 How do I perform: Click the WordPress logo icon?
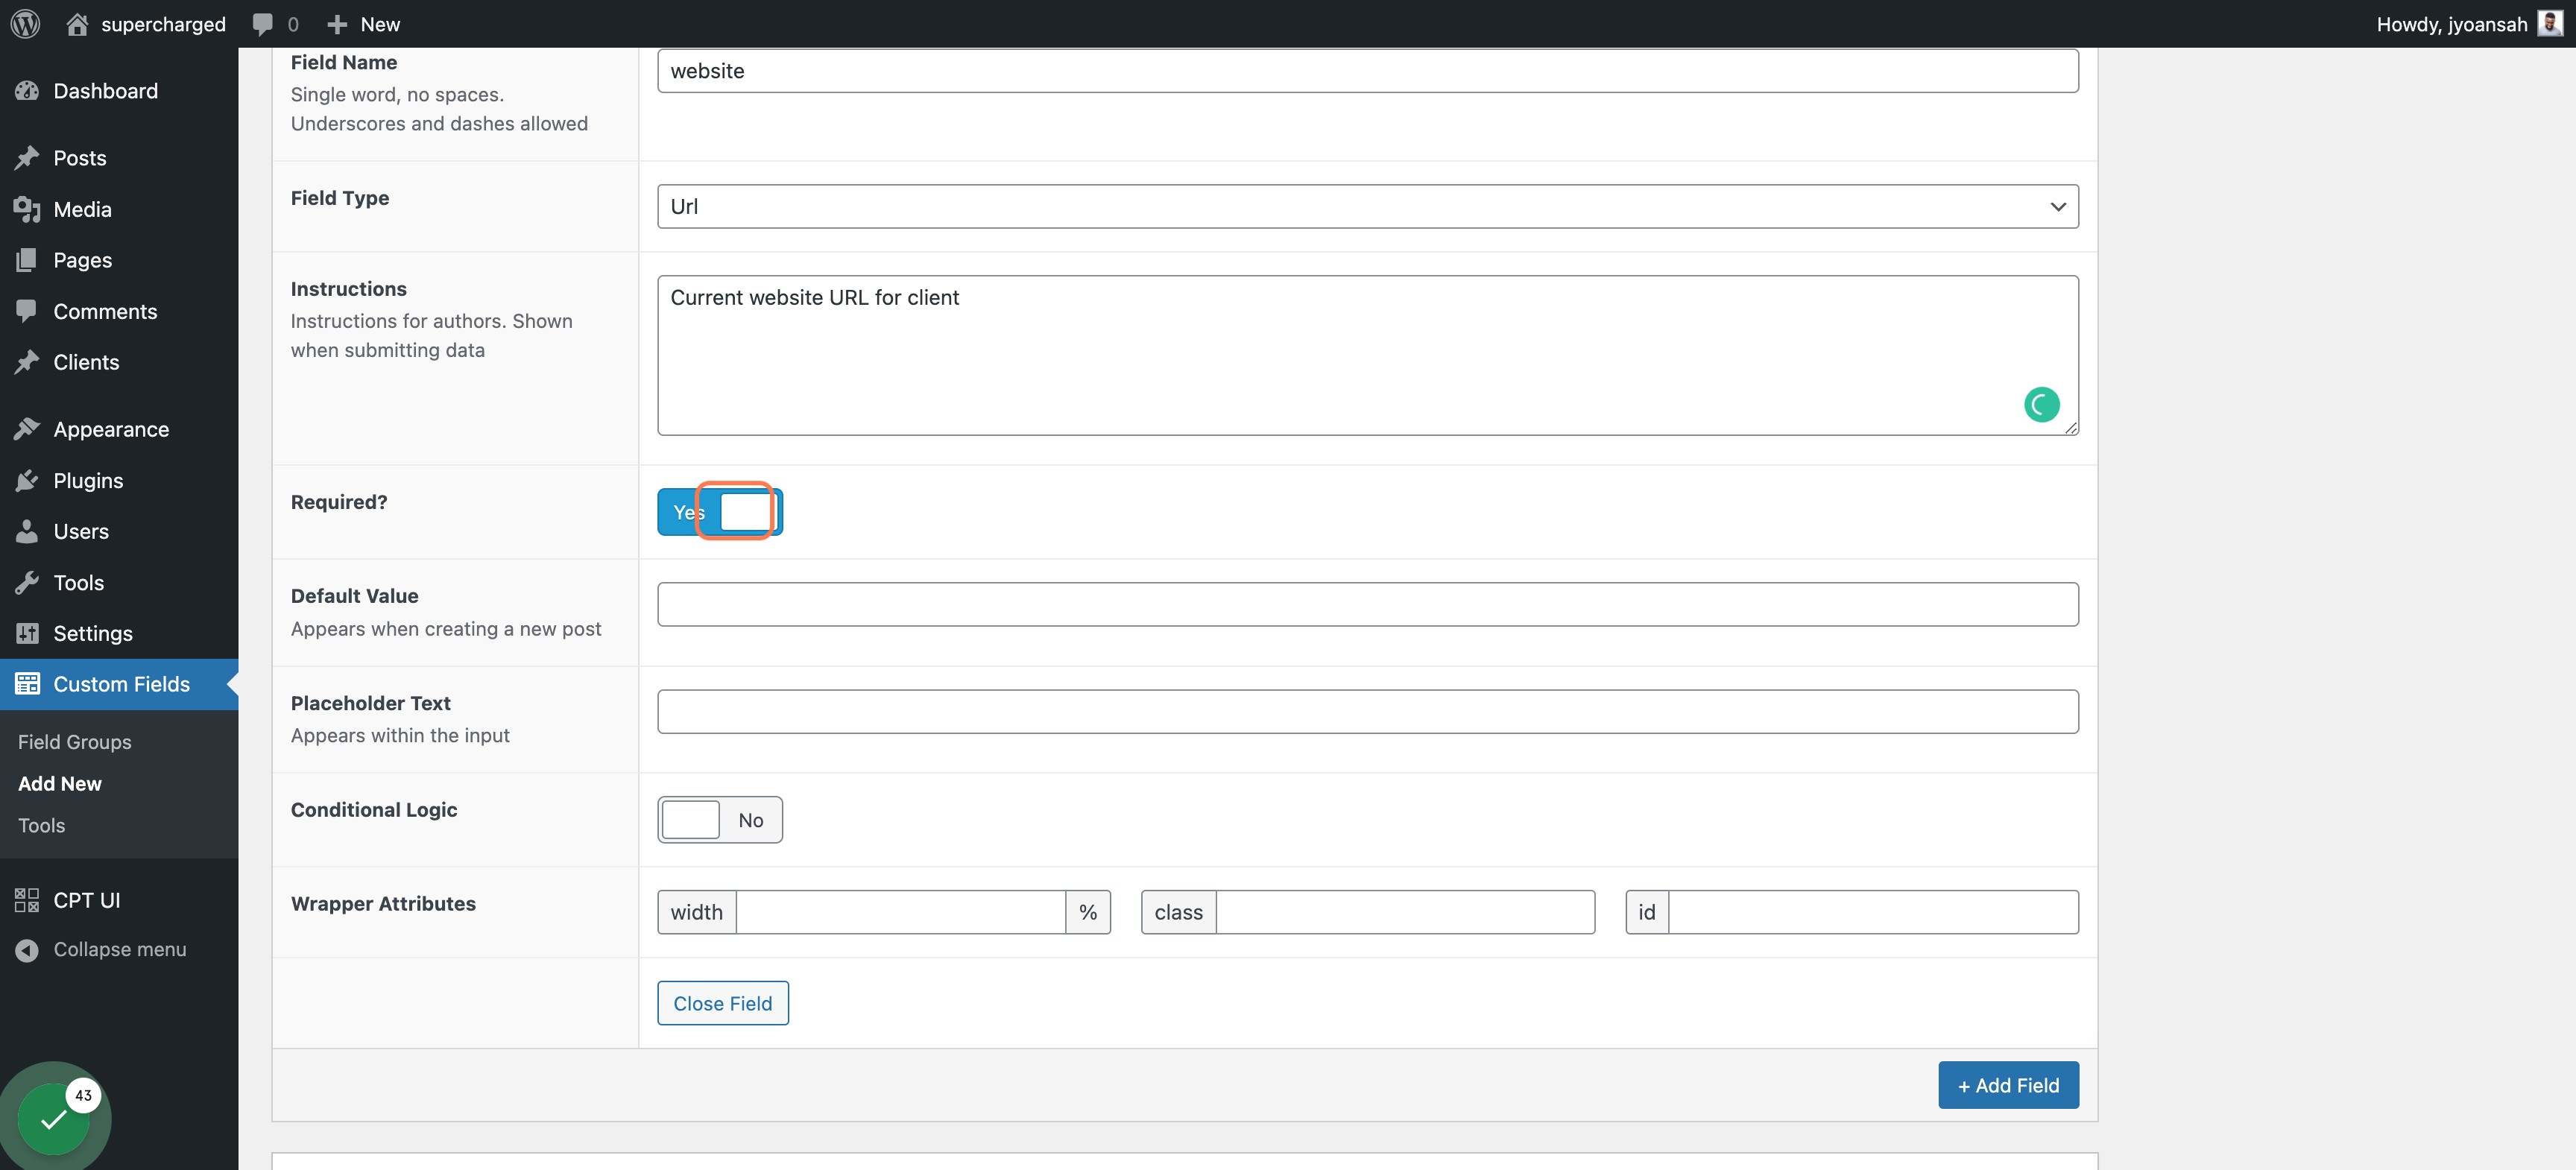coord(25,24)
